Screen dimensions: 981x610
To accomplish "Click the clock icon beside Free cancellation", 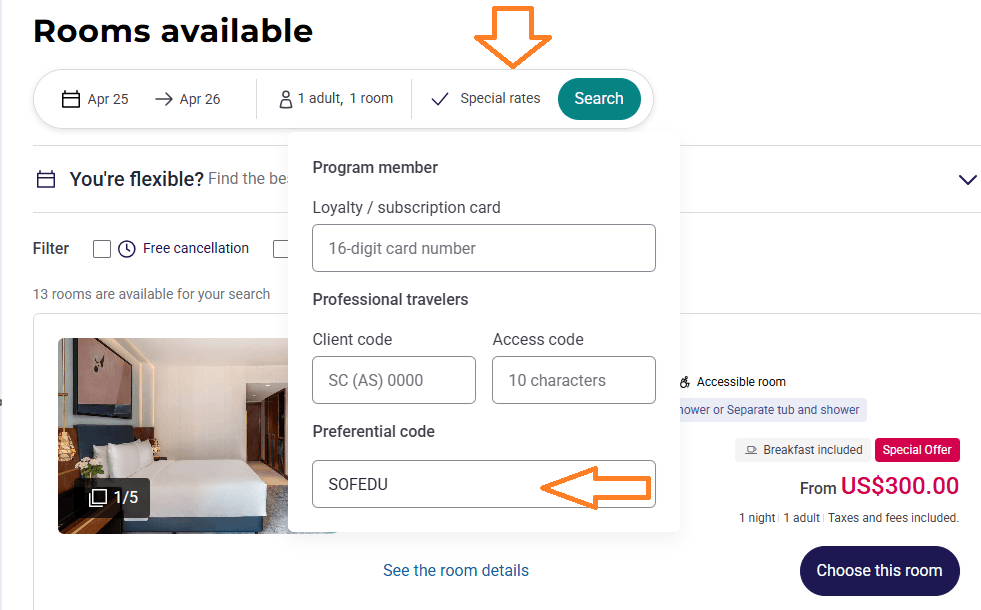I will coord(127,249).
